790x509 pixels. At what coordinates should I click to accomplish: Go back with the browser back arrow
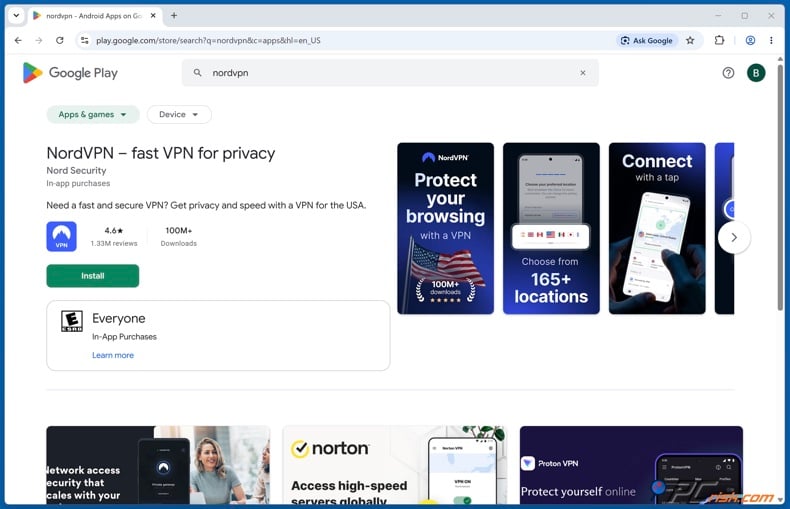[18, 40]
